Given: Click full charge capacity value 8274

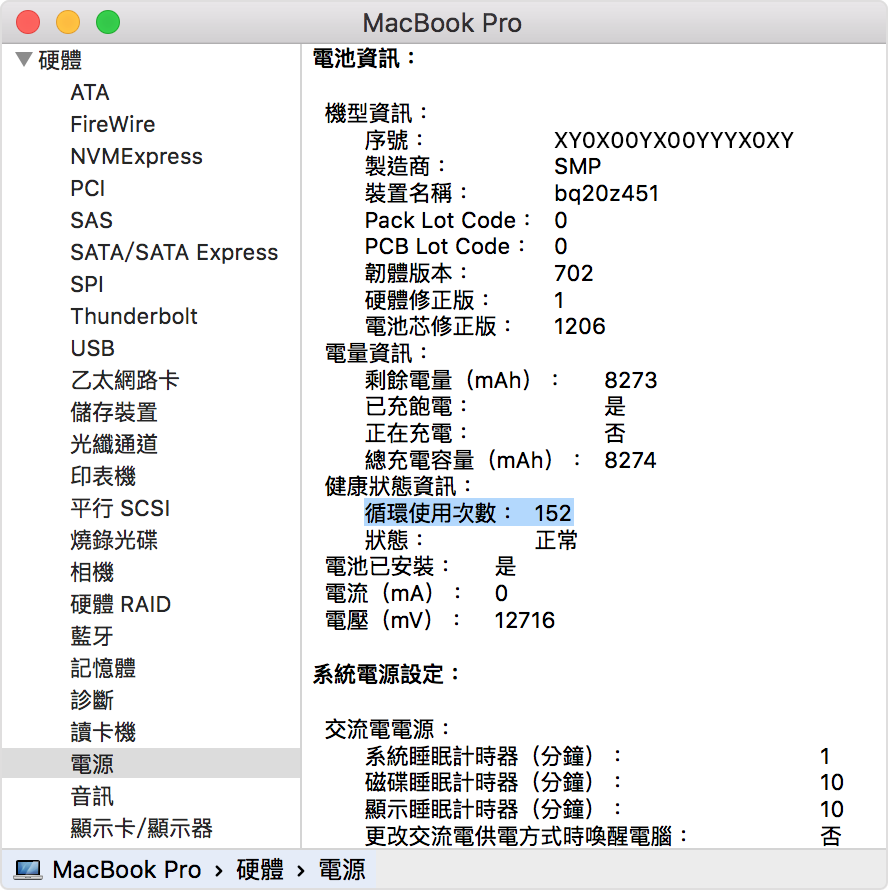Looking at the screenshot, I should tap(630, 460).
